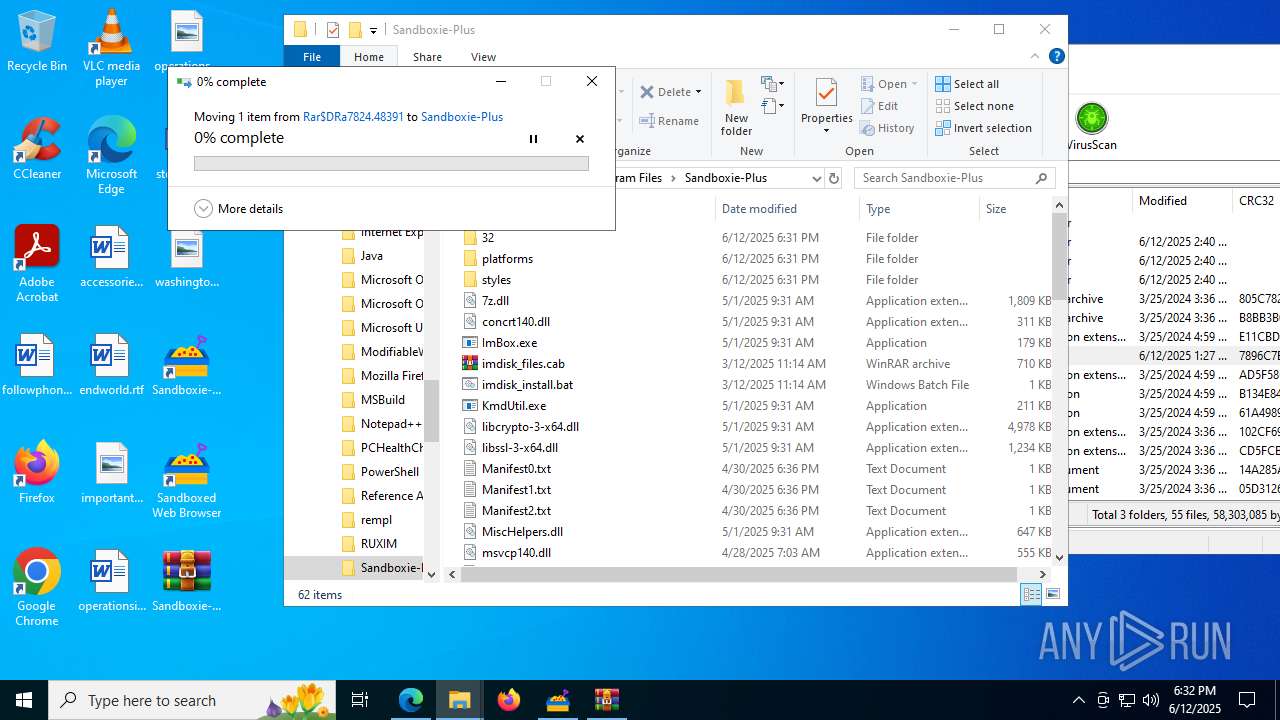Refresh the current folder view

834,178
